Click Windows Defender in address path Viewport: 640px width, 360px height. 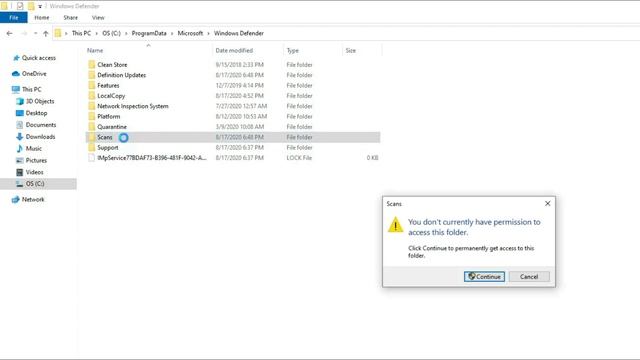pos(239,33)
